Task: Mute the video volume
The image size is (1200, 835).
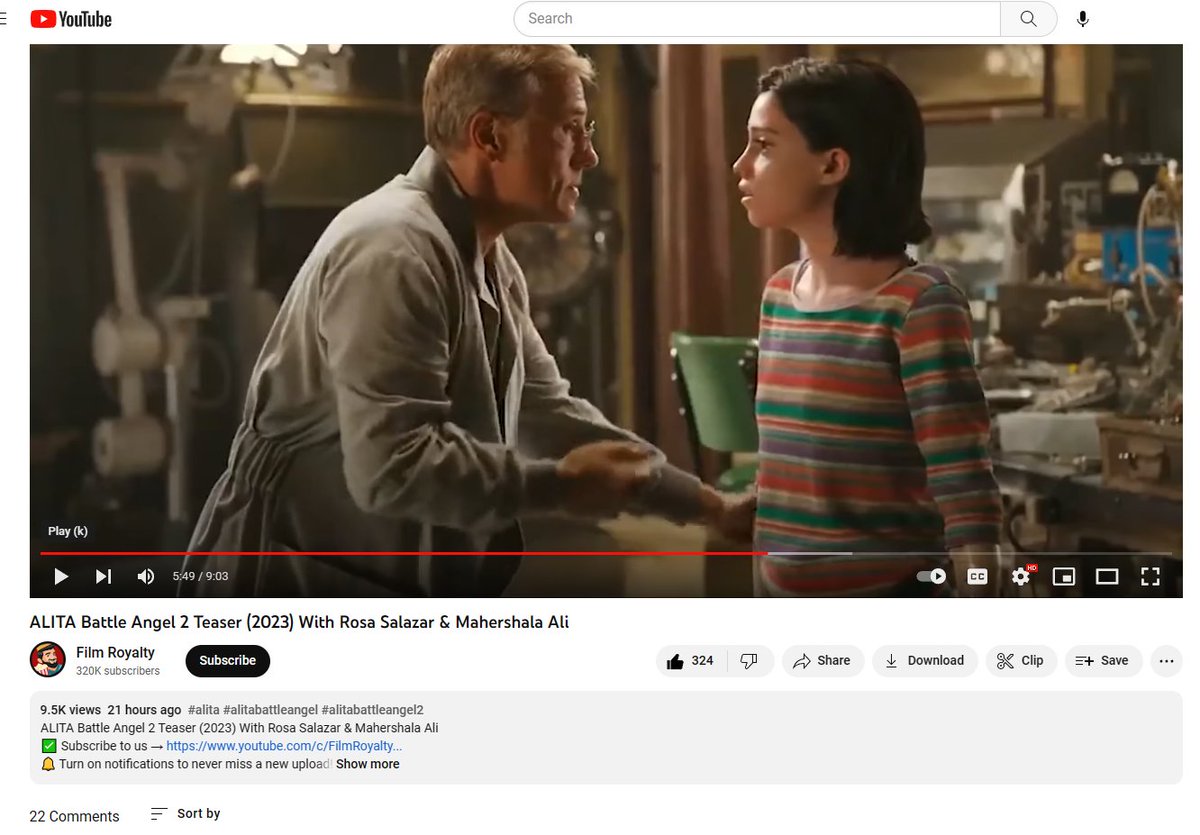Action: [146, 576]
